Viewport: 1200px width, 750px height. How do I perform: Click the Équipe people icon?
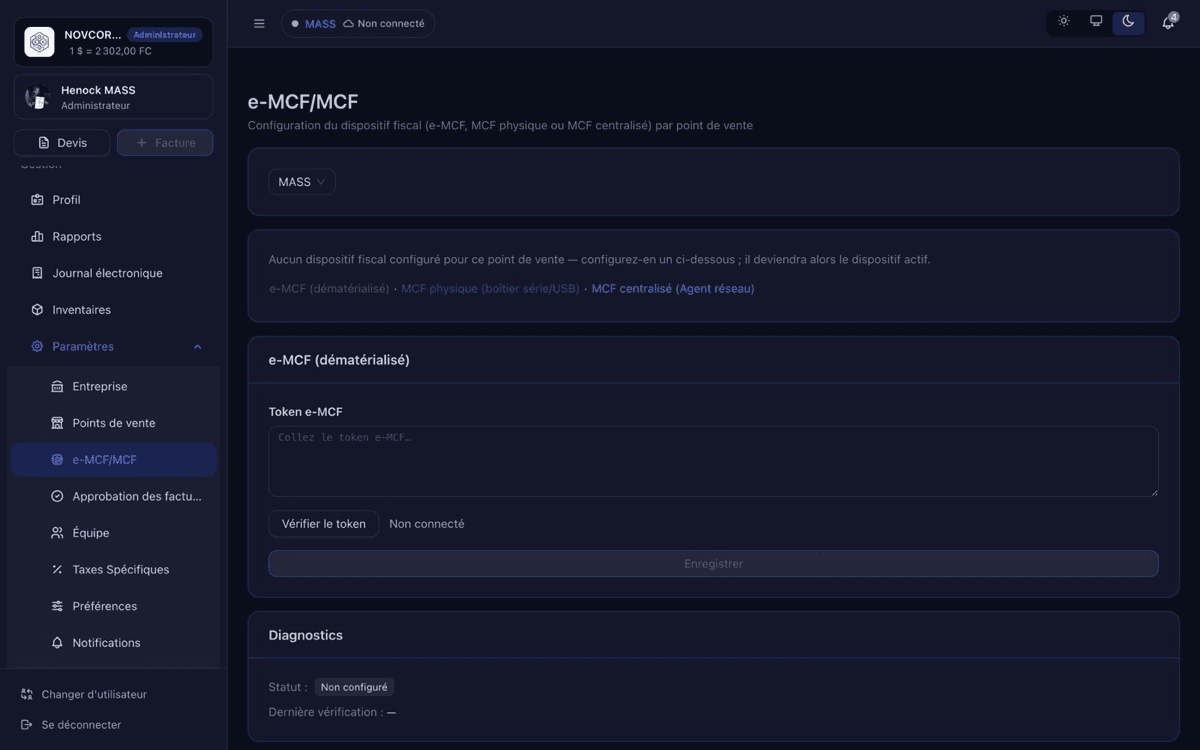[x=57, y=533]
